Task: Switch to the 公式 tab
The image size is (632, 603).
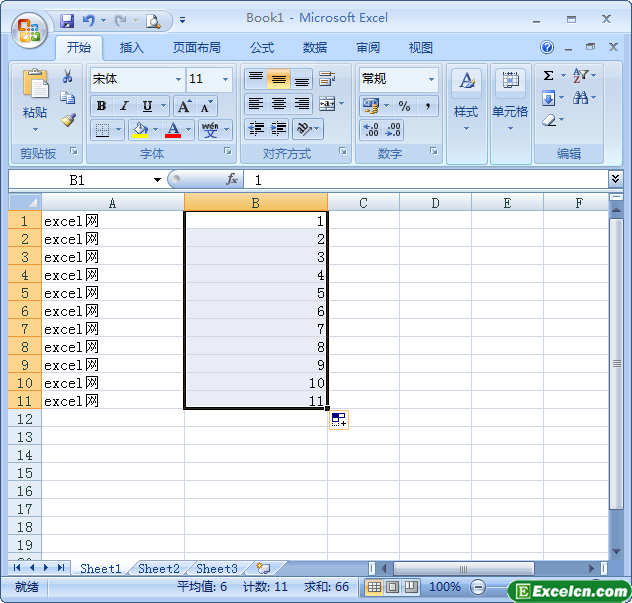Action: pyautogui.click(x=262, y=48)
